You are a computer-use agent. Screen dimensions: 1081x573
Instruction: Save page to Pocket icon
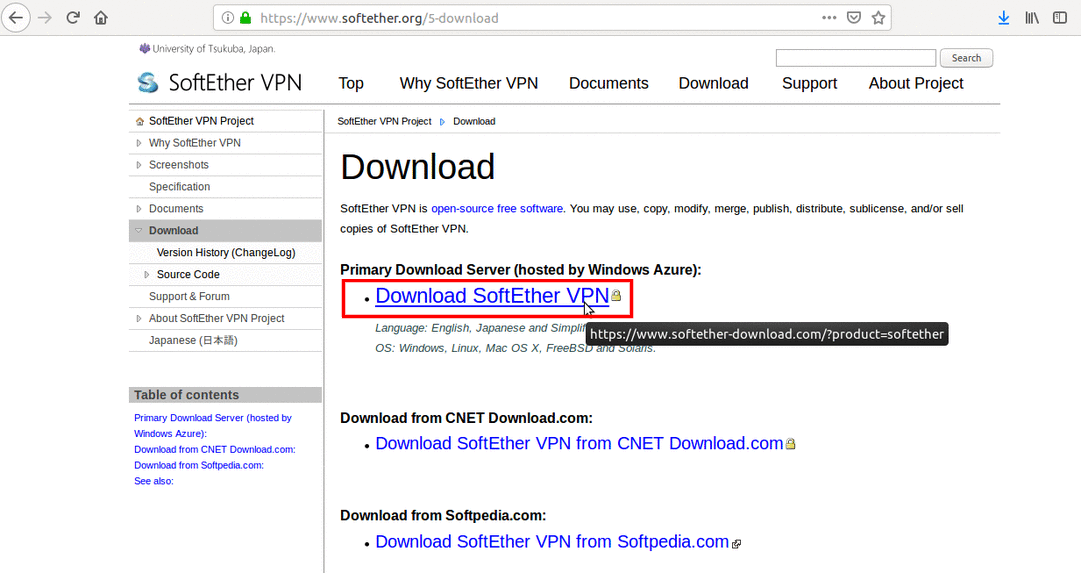coord(853,18)
